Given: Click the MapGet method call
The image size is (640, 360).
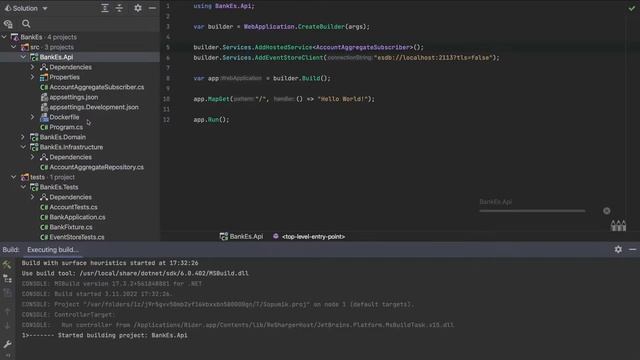Looking at the screenshot, I should point(218,99).
